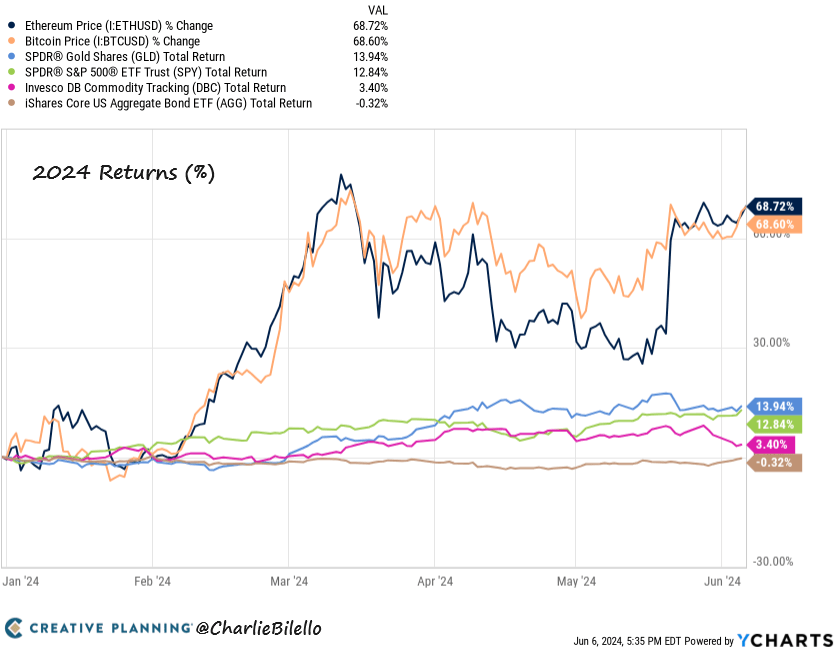Screen dimensions: 835x651
Task: Click the 68.60% value in the legend table
Action: click(370, 41)
